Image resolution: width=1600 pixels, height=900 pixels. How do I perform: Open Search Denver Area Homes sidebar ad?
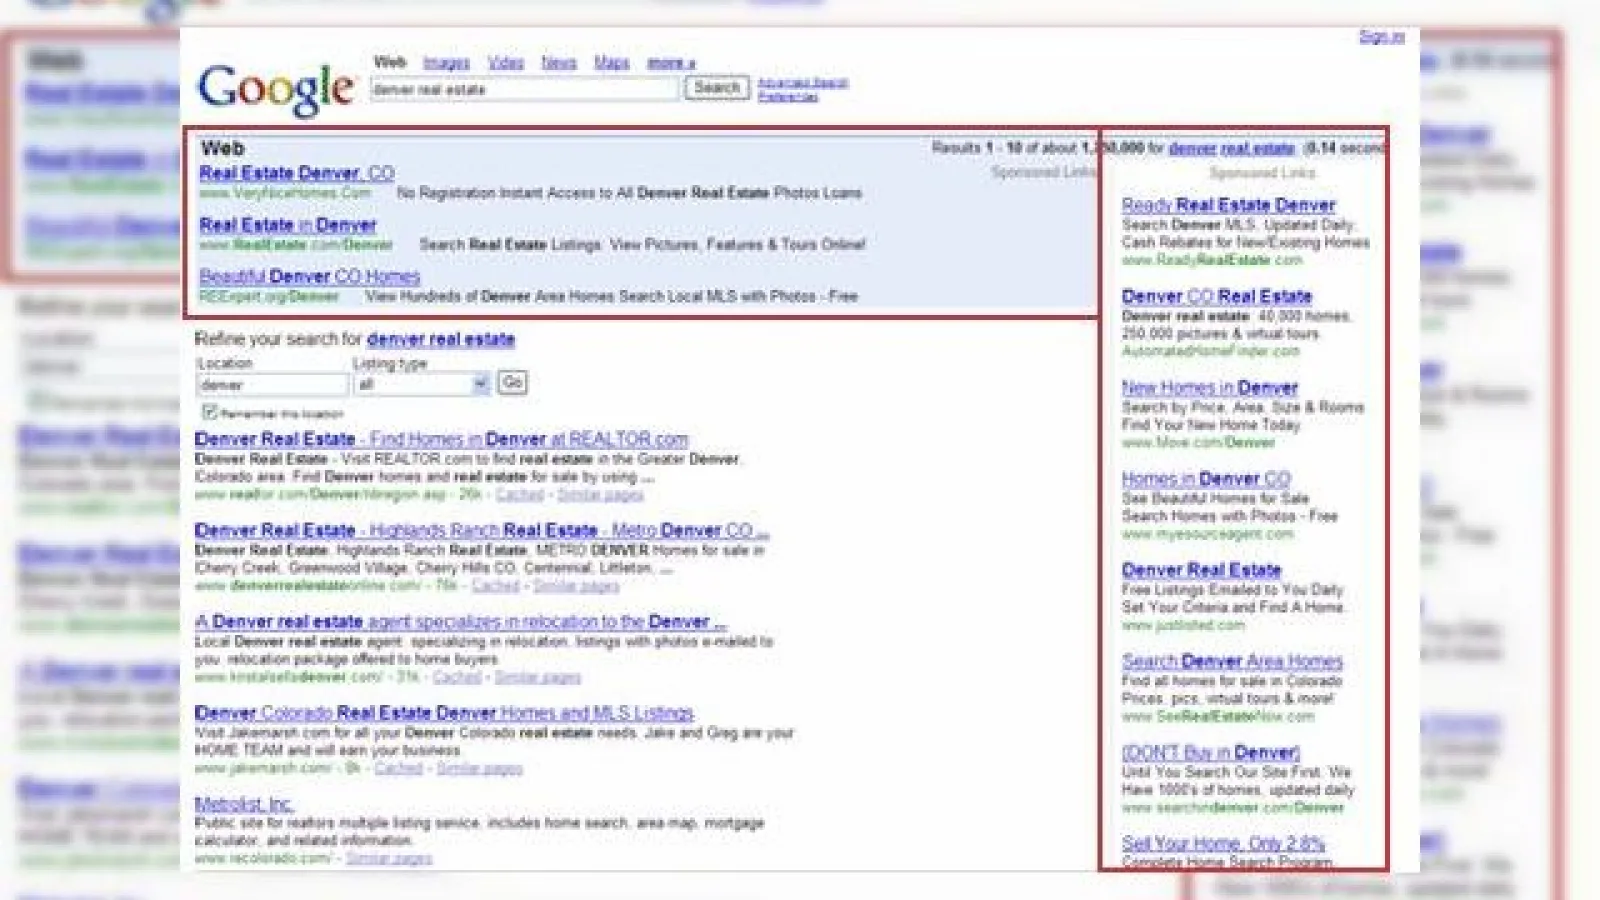pos(1233,661)
